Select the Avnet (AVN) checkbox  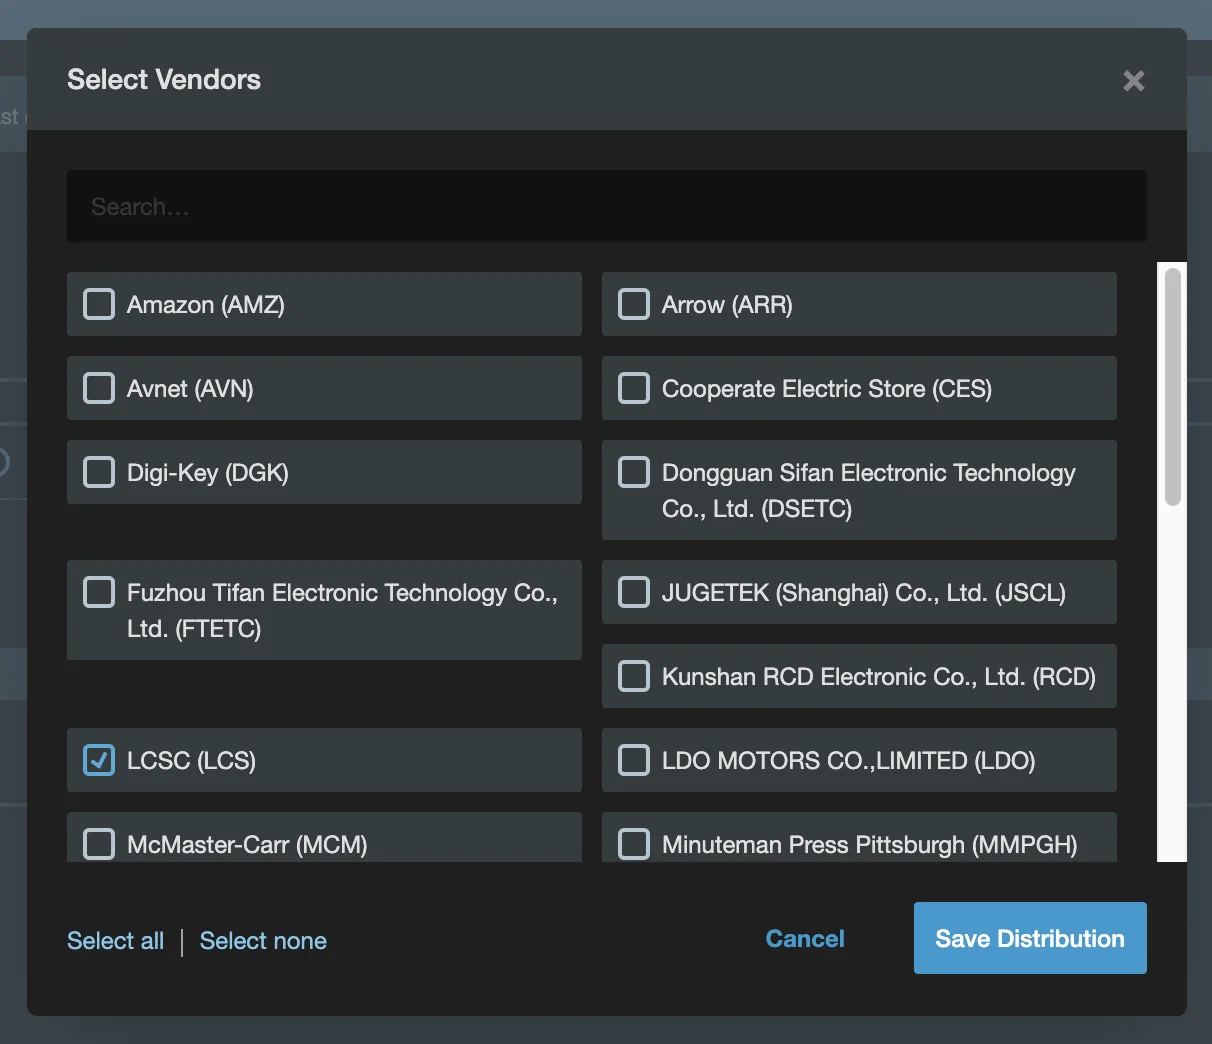click(99, 388)
